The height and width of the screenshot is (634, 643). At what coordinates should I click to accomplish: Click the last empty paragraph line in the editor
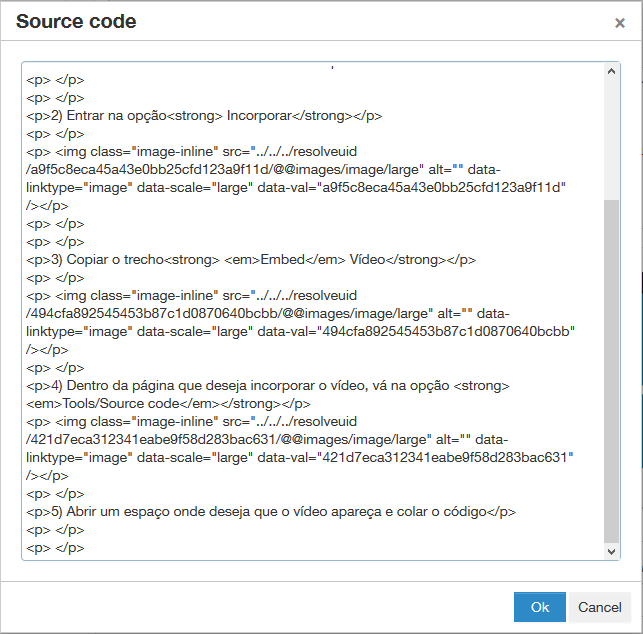click(55, 548)
